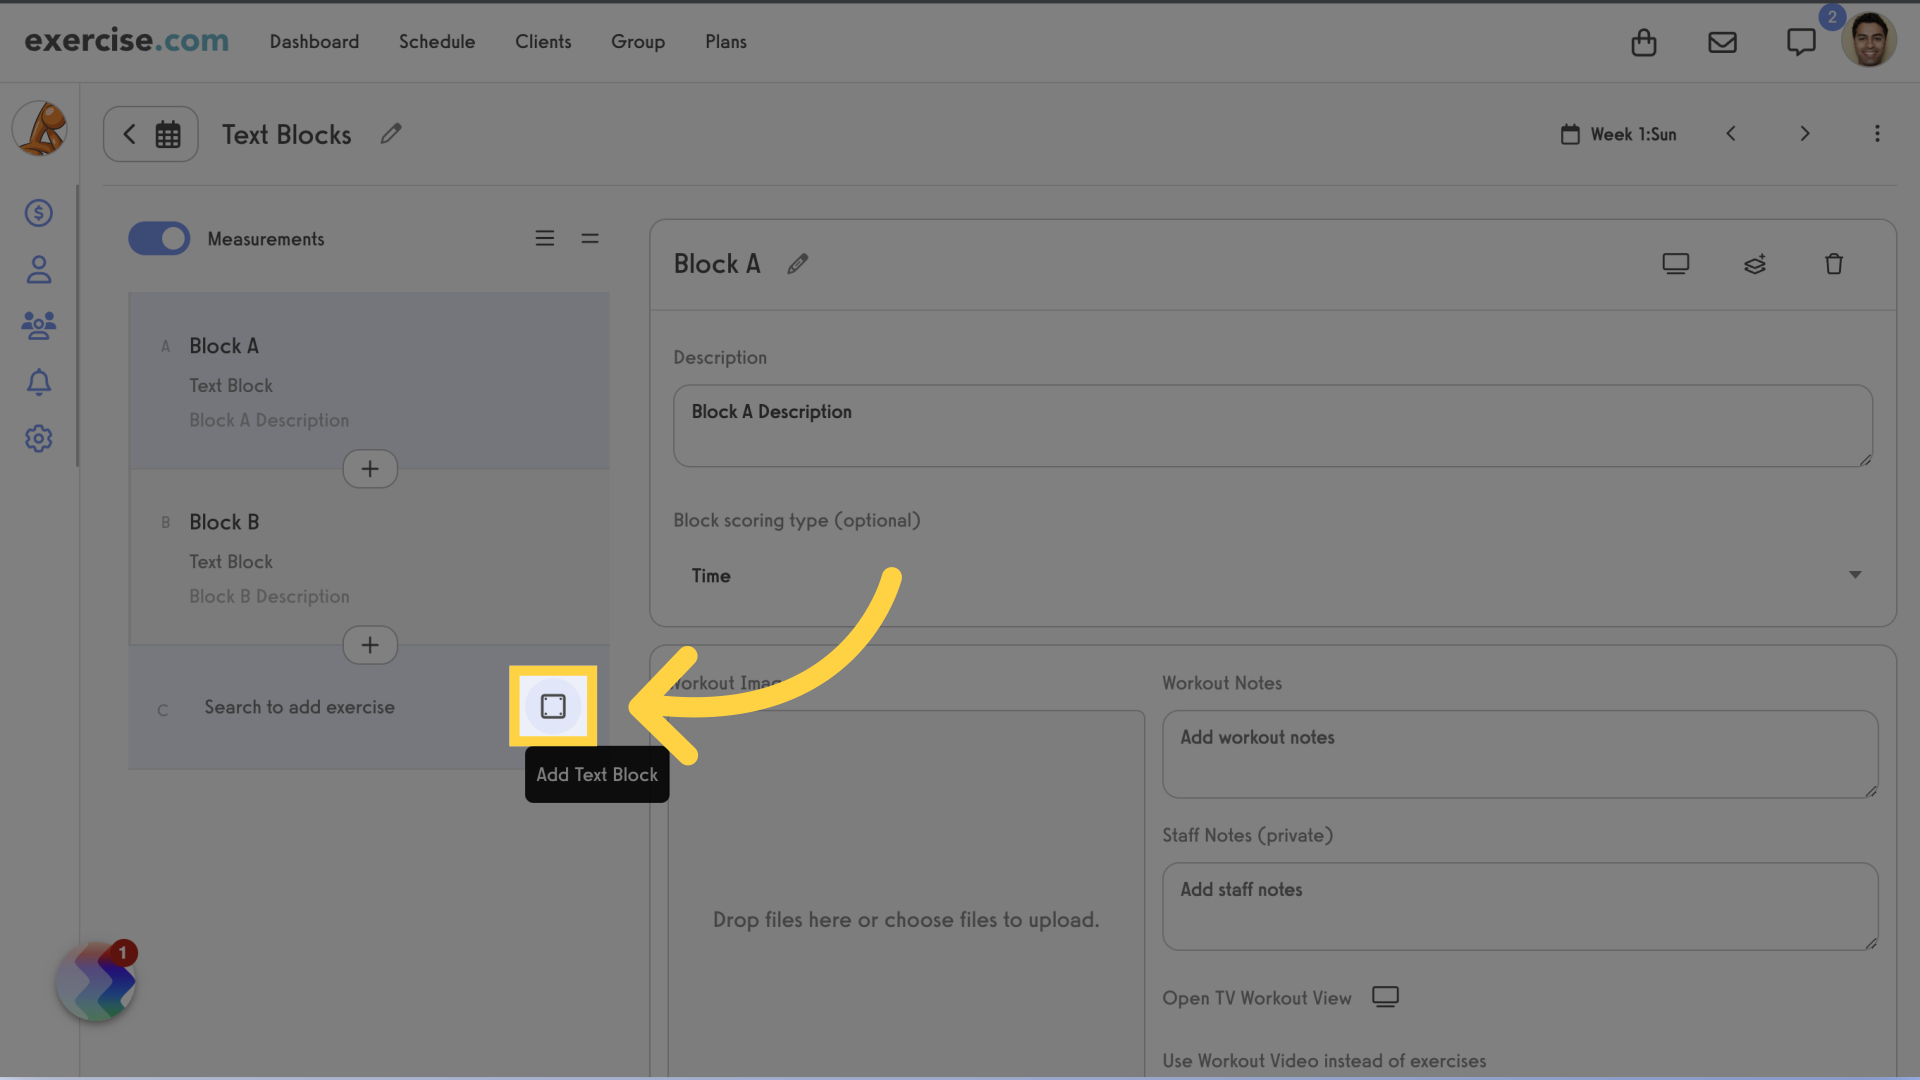This screenshot has height=1080, width=1920.
Task: Click the Add block plus button under Block B
Action: [x=369, y=645]
